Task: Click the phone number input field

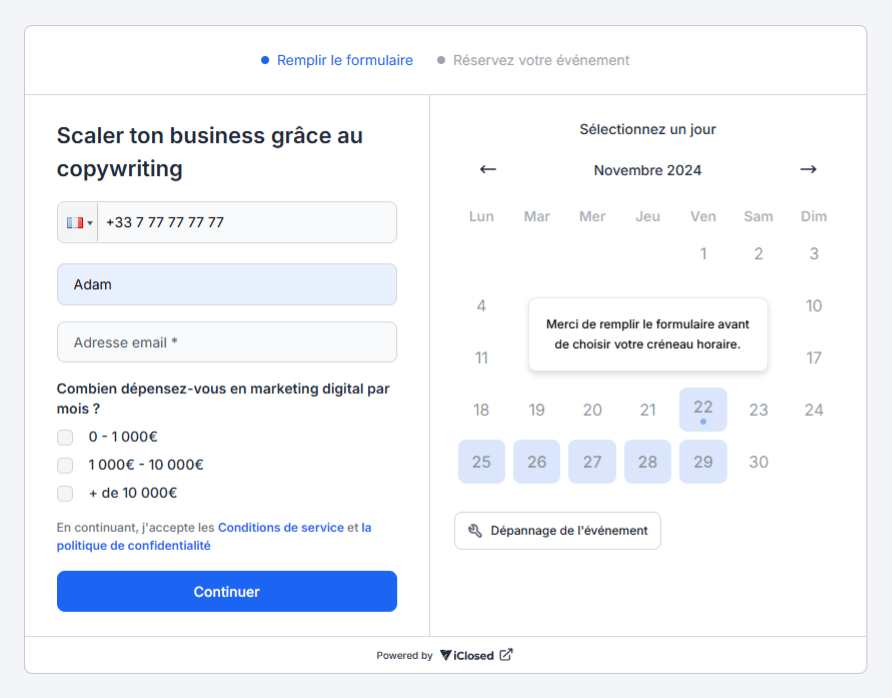Action: tap(245, 222)
